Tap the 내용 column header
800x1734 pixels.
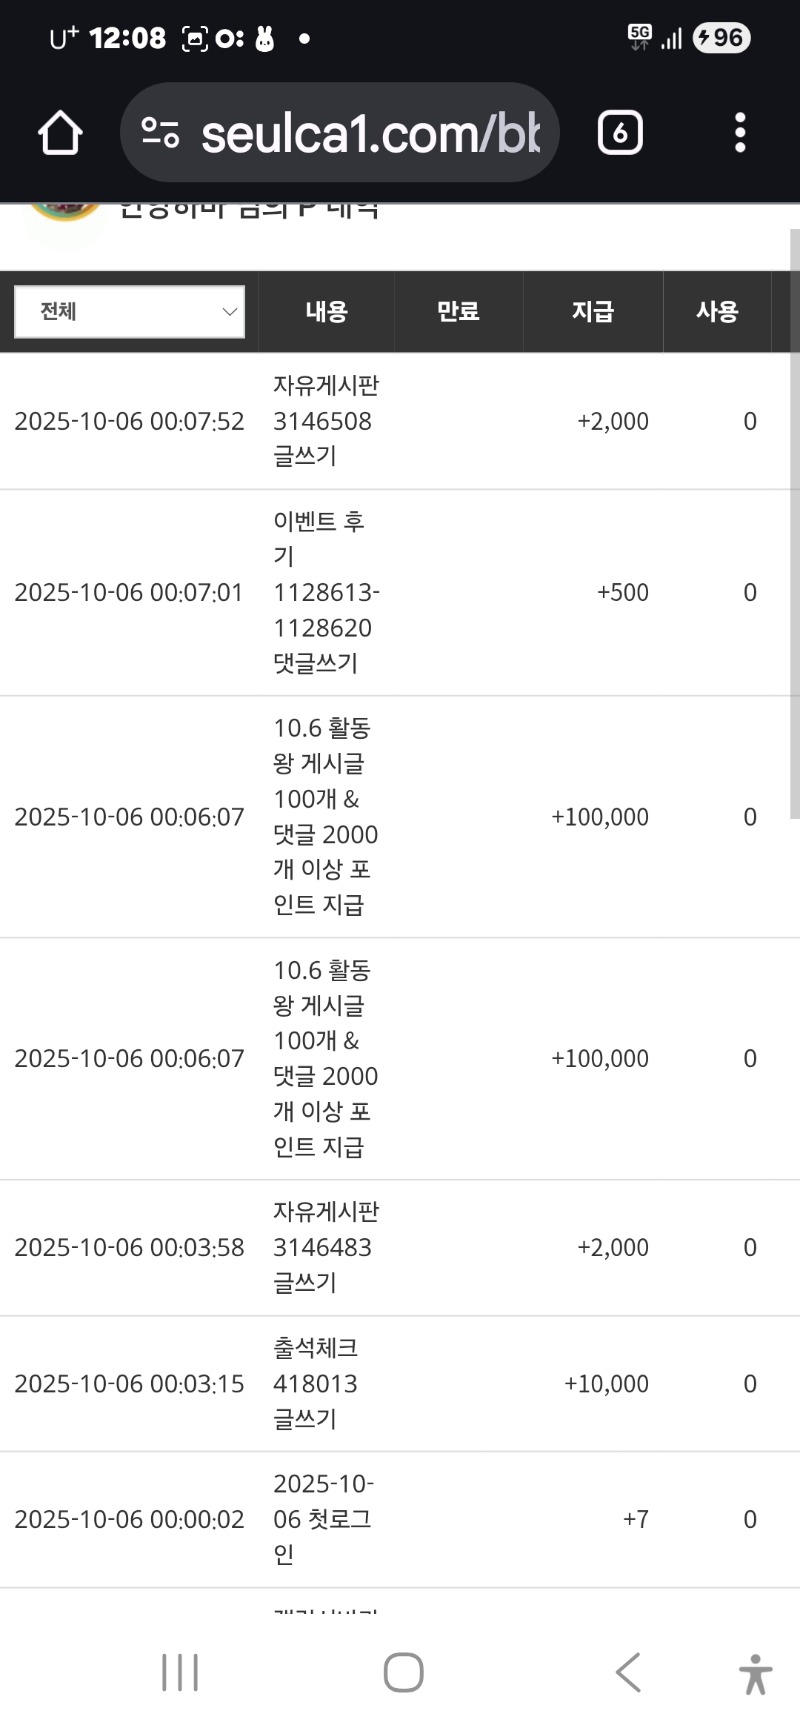pos(326,312)
